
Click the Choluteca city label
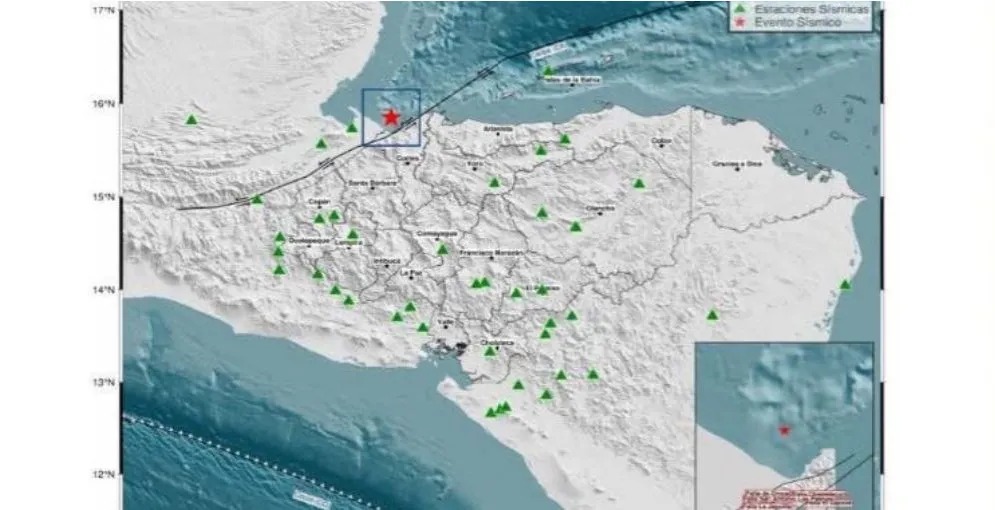point(497,342)
